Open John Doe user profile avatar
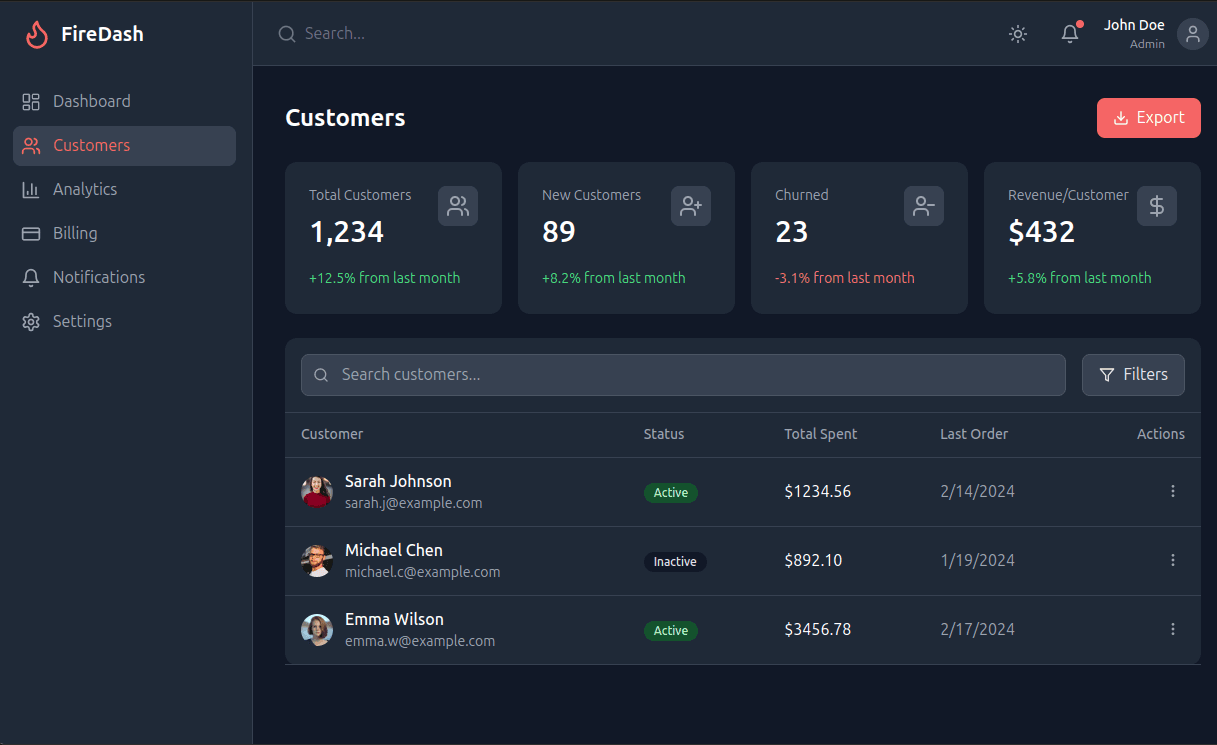The height and width of the screenshot is (745, 1217). coord(1192,34)
